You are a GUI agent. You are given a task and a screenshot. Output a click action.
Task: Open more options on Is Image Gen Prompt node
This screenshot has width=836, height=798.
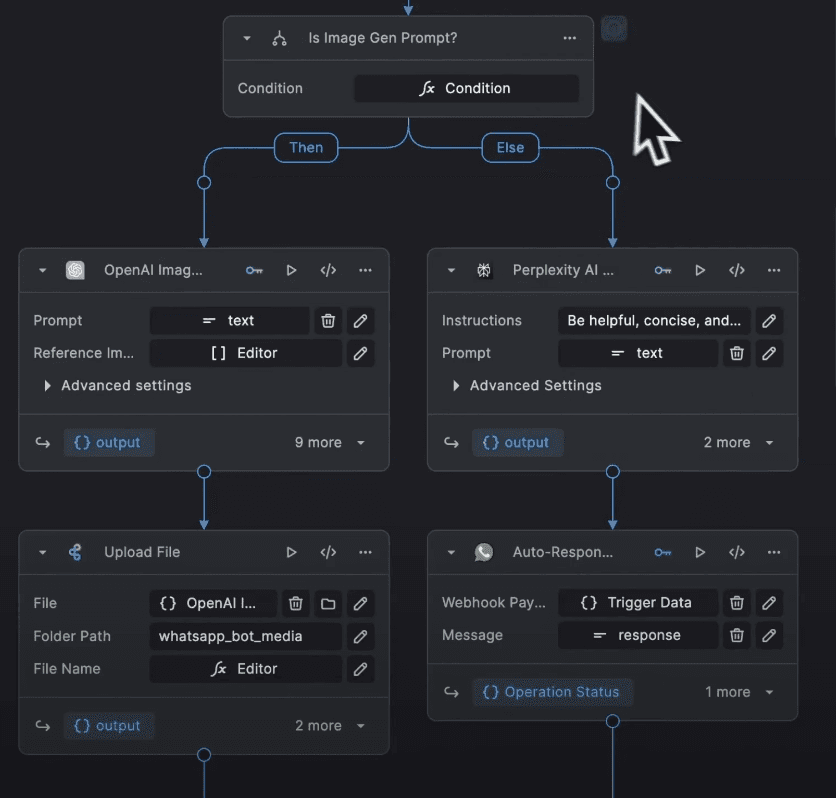(x=569, y=38)
